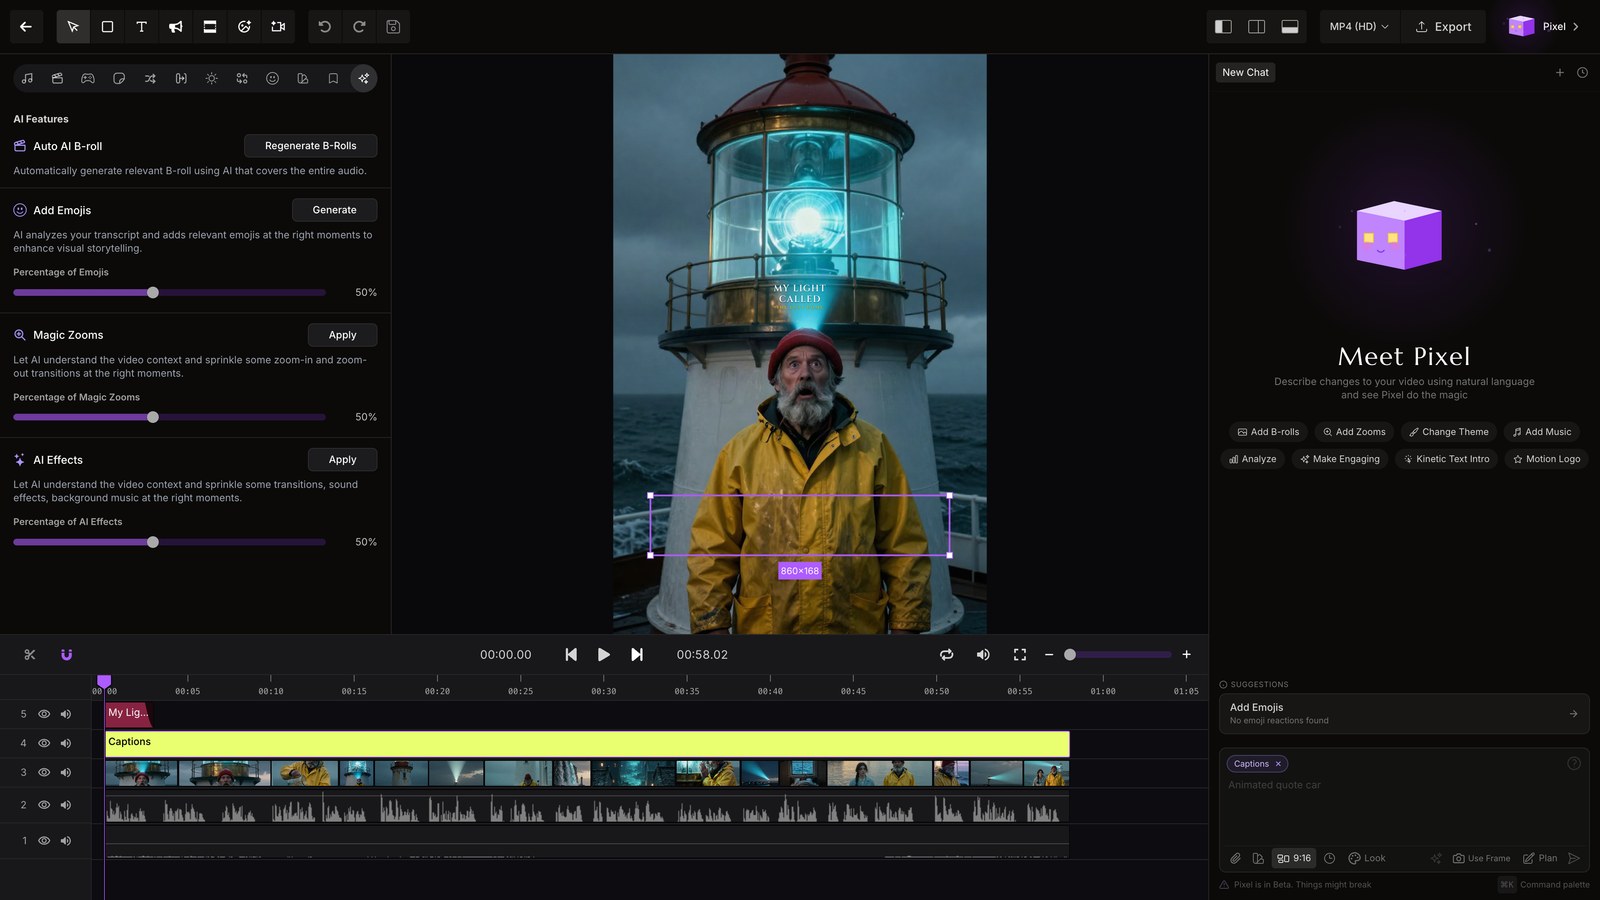
Task: Open the music panel icon
Action: (27, 78)
